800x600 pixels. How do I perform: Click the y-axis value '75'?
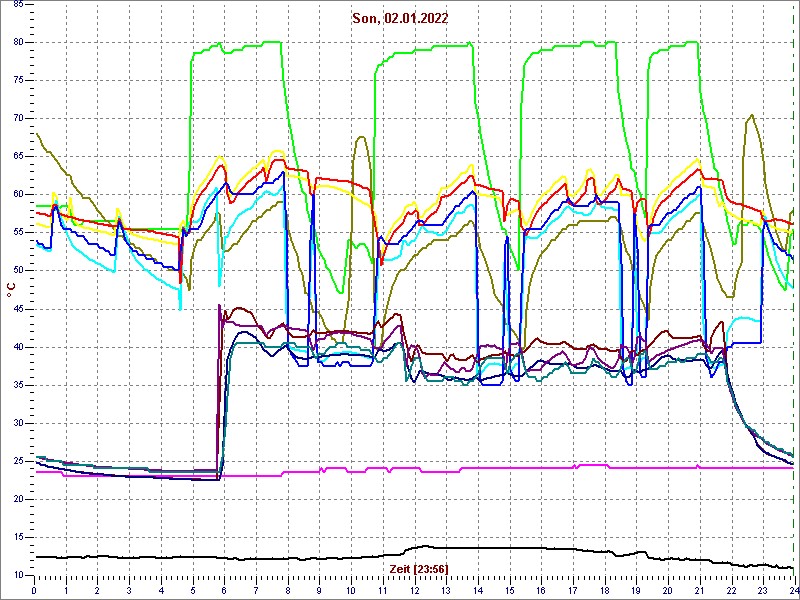(x=18, y=80)
